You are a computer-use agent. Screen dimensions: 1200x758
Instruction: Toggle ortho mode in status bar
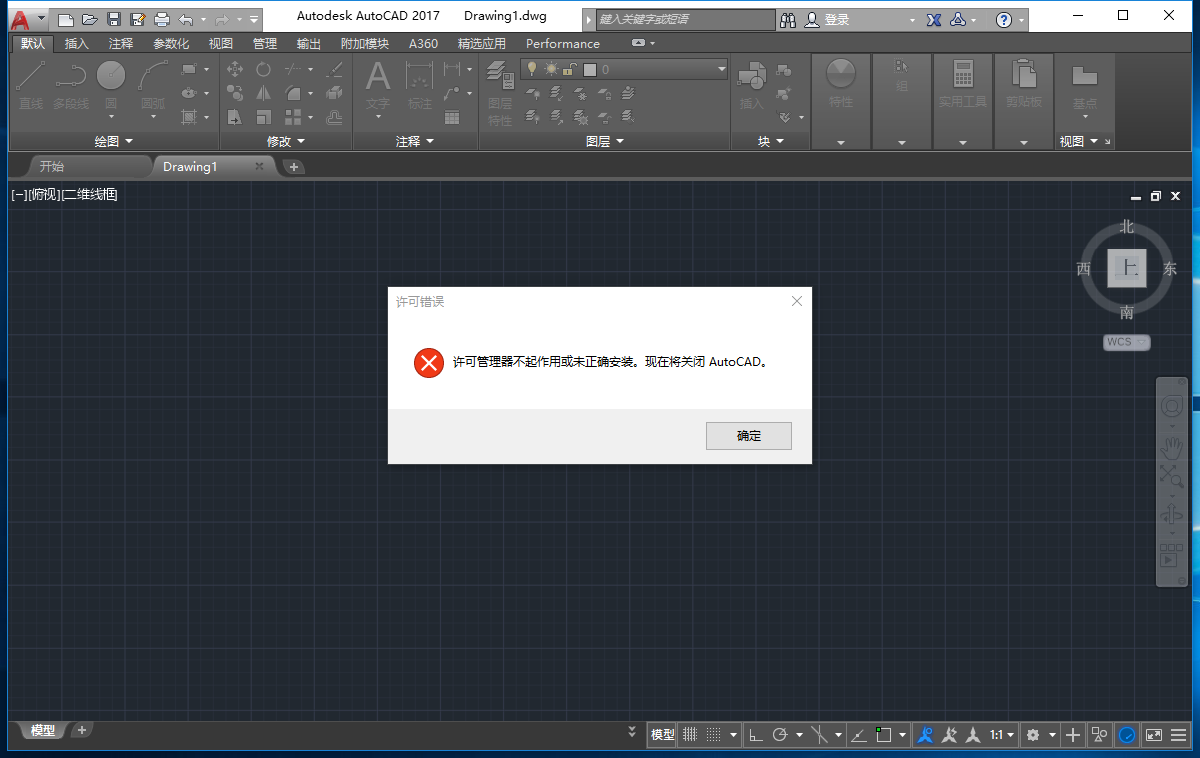click(x=756, y=735)
